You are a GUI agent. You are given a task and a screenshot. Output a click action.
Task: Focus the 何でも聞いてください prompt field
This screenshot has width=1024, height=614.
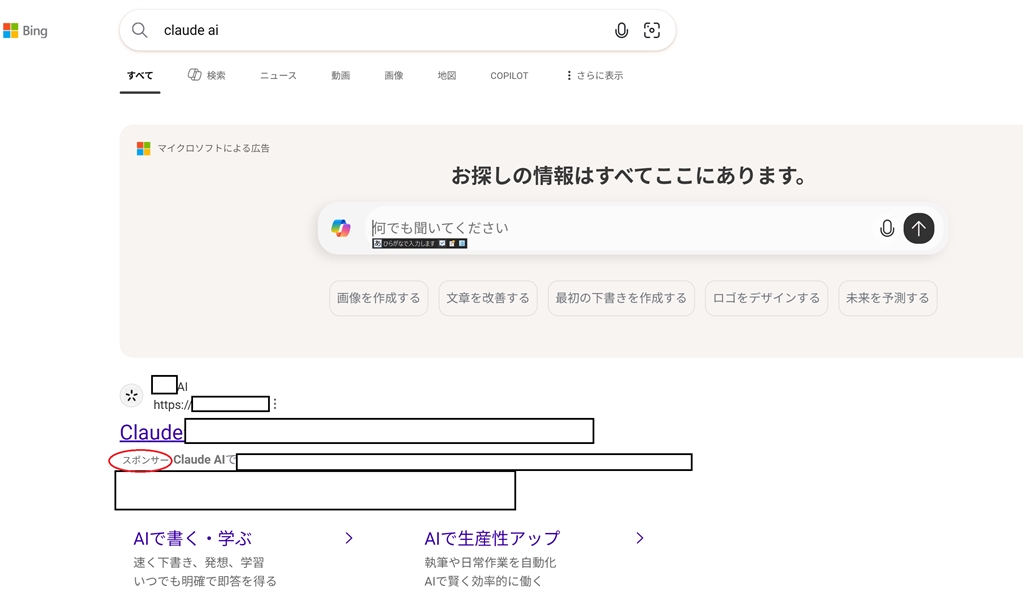pyautogui.click(x=620, y=228)
